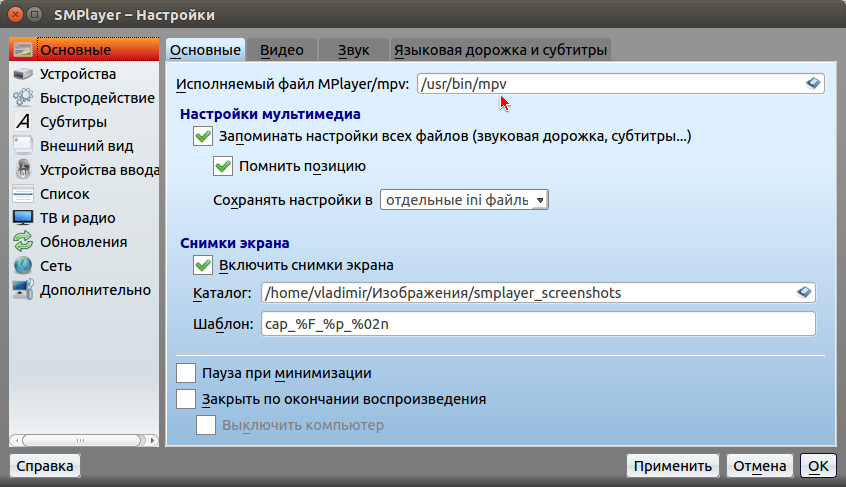Open the Обновления refresh arrows icon
The image size is (846, 487).
[23, 242]
